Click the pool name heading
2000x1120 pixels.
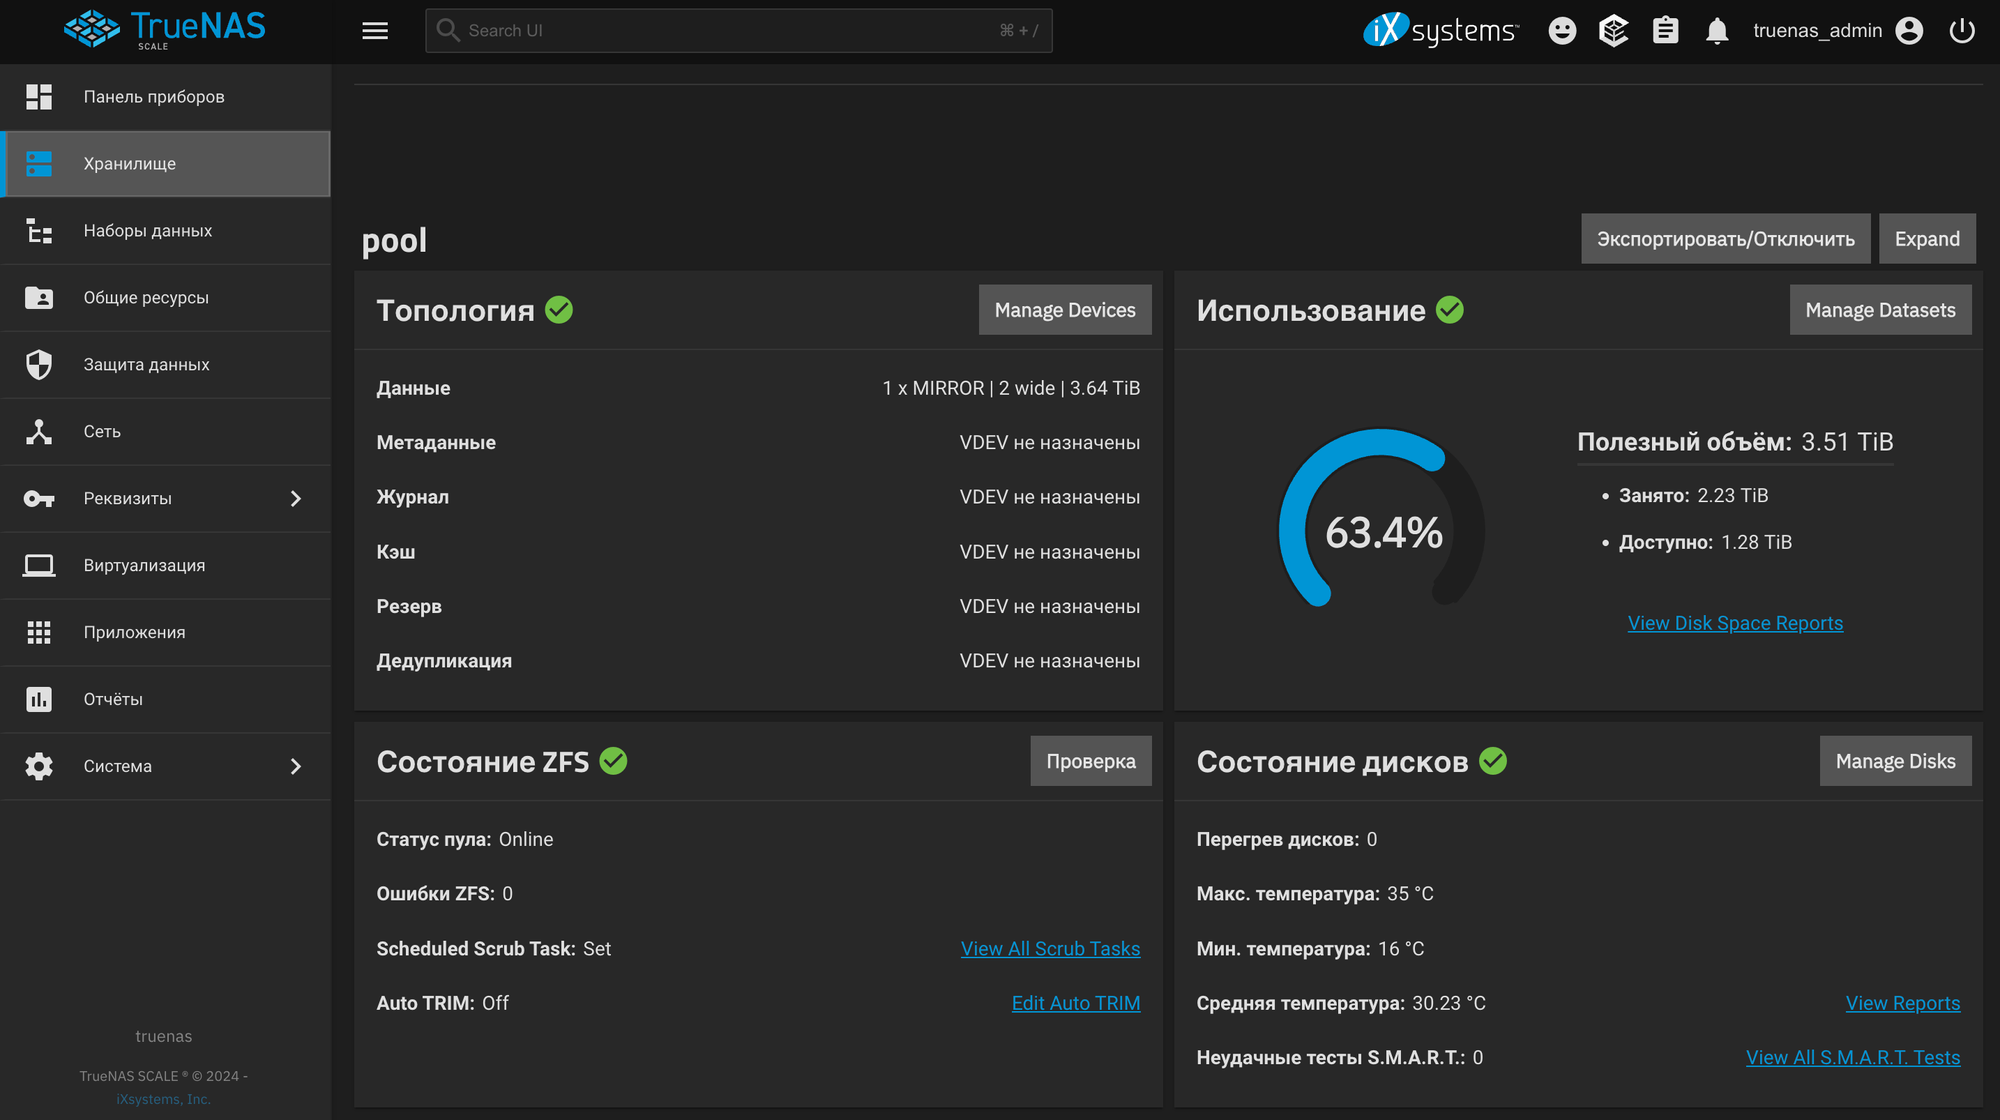pyautogui.click(x=394, y=241)
